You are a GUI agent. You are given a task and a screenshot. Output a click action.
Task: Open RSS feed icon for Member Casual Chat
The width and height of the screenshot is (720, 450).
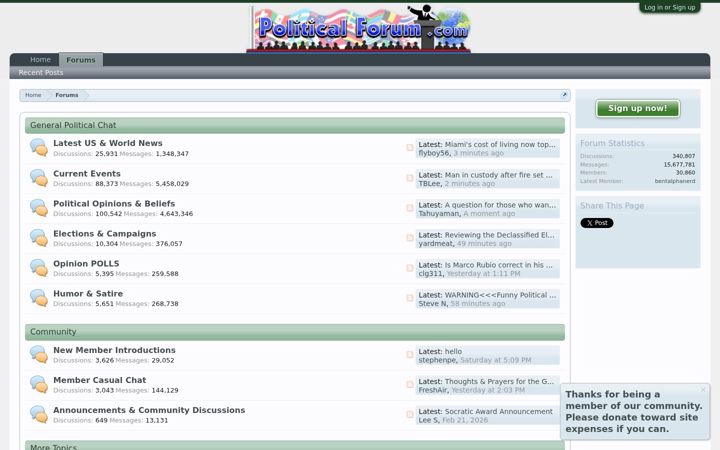(x=410, y=384)
